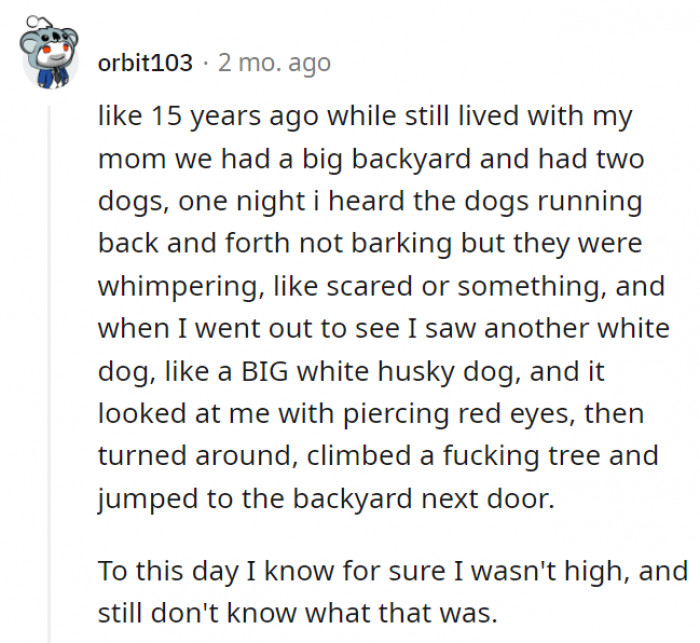The height and width of the screenshot is (643, 700).
Task: Collapse the comment thread using vertical line
Action: coord(50,374)
